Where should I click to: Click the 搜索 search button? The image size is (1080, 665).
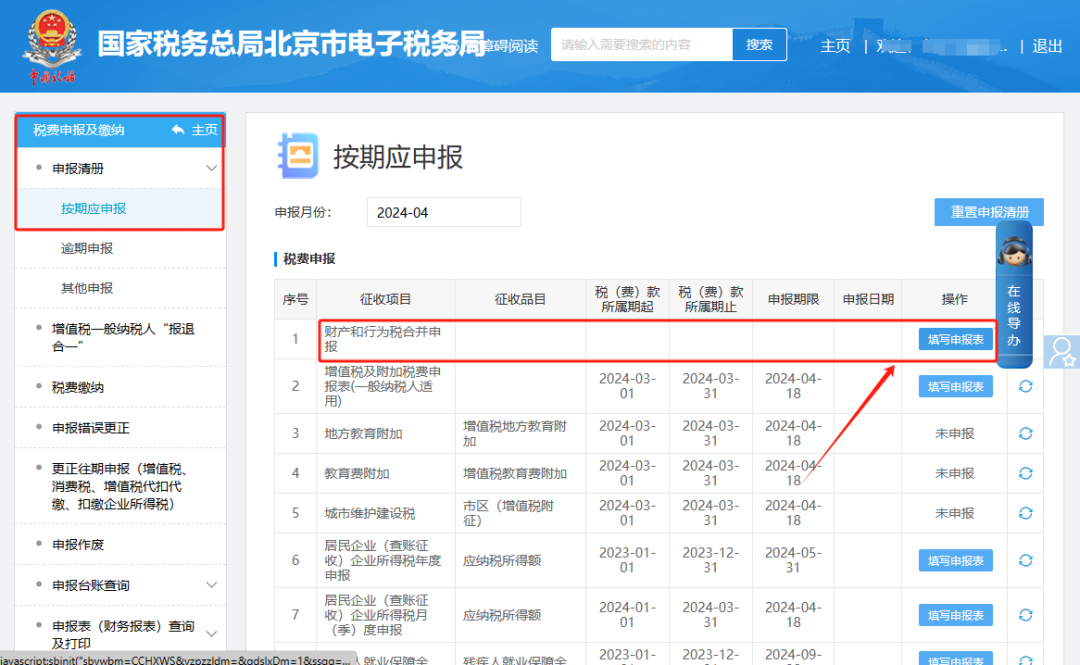coord(759,45)
